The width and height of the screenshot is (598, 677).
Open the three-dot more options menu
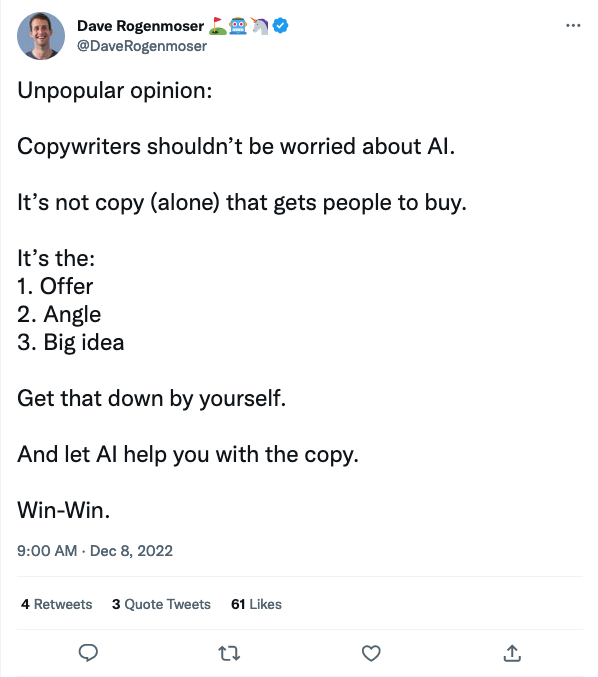[x=573, y=26]
